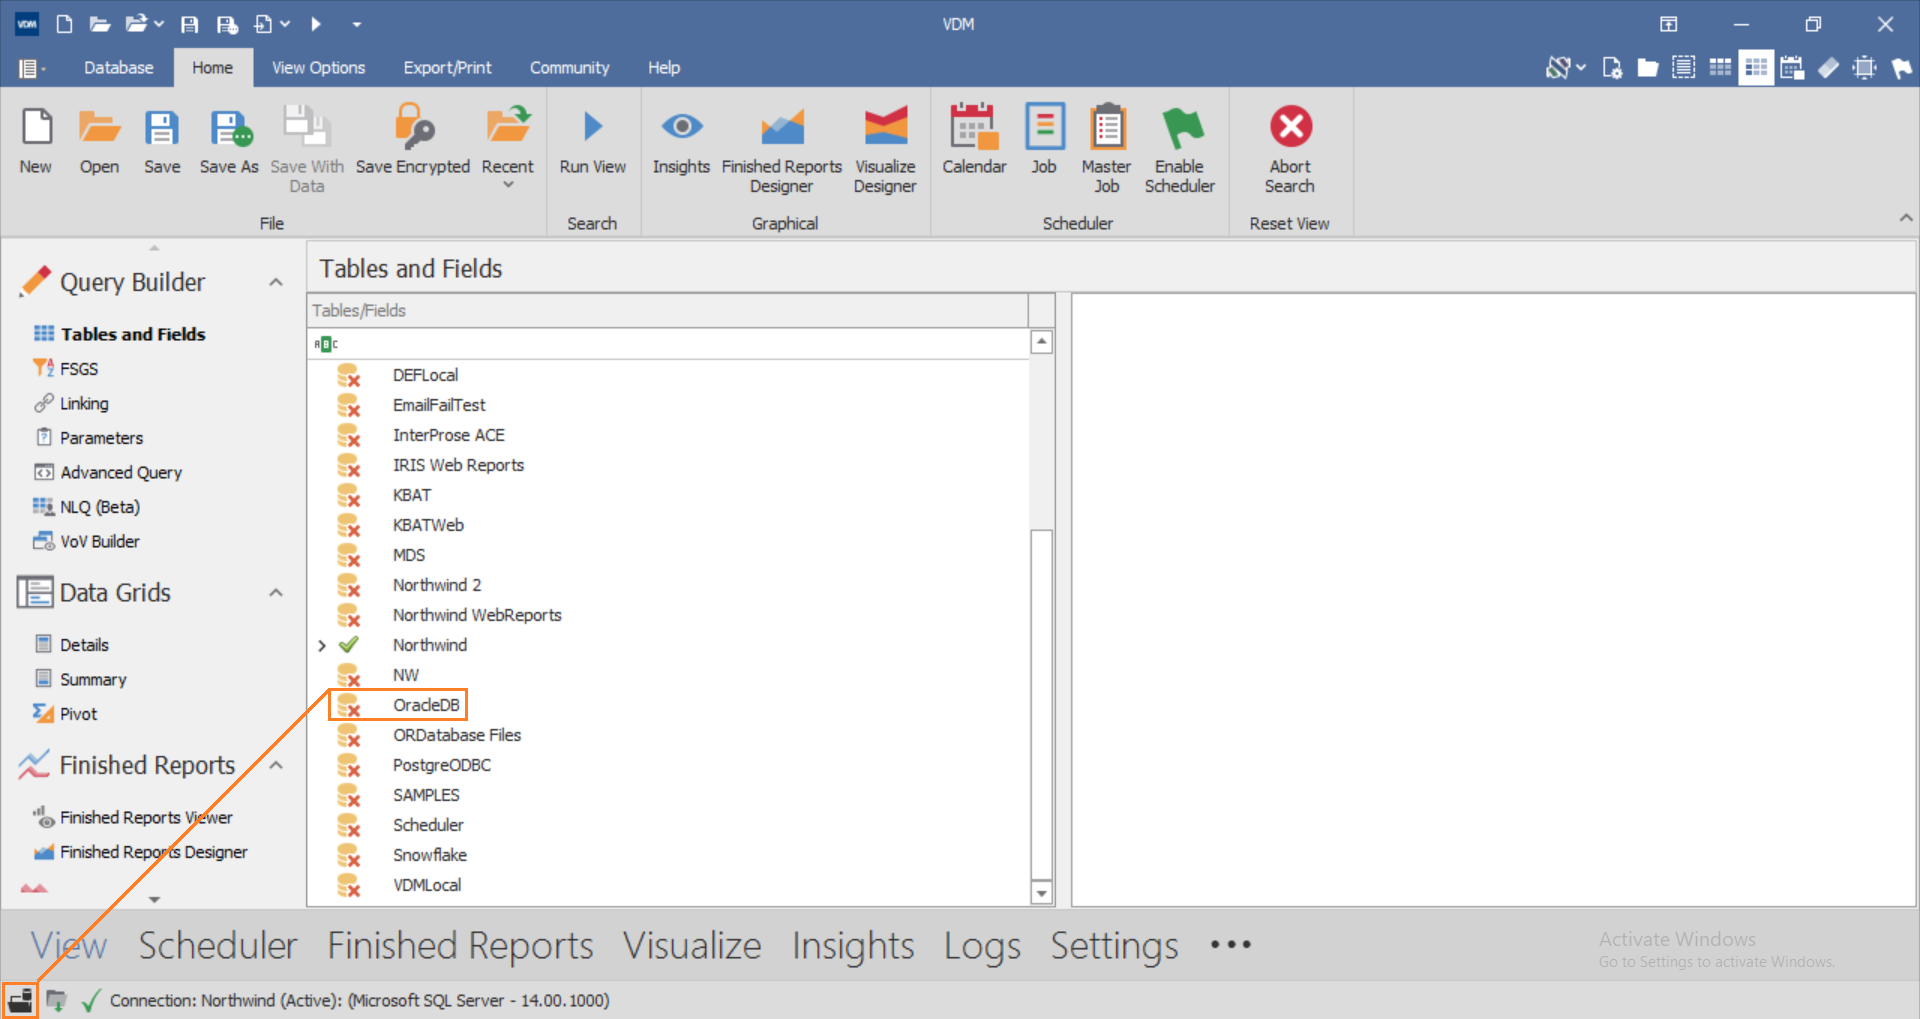This screenshot has width=1920, height=1019.
Task: Open the Visualize bottom navigation section
Action: tap(692, 946)
